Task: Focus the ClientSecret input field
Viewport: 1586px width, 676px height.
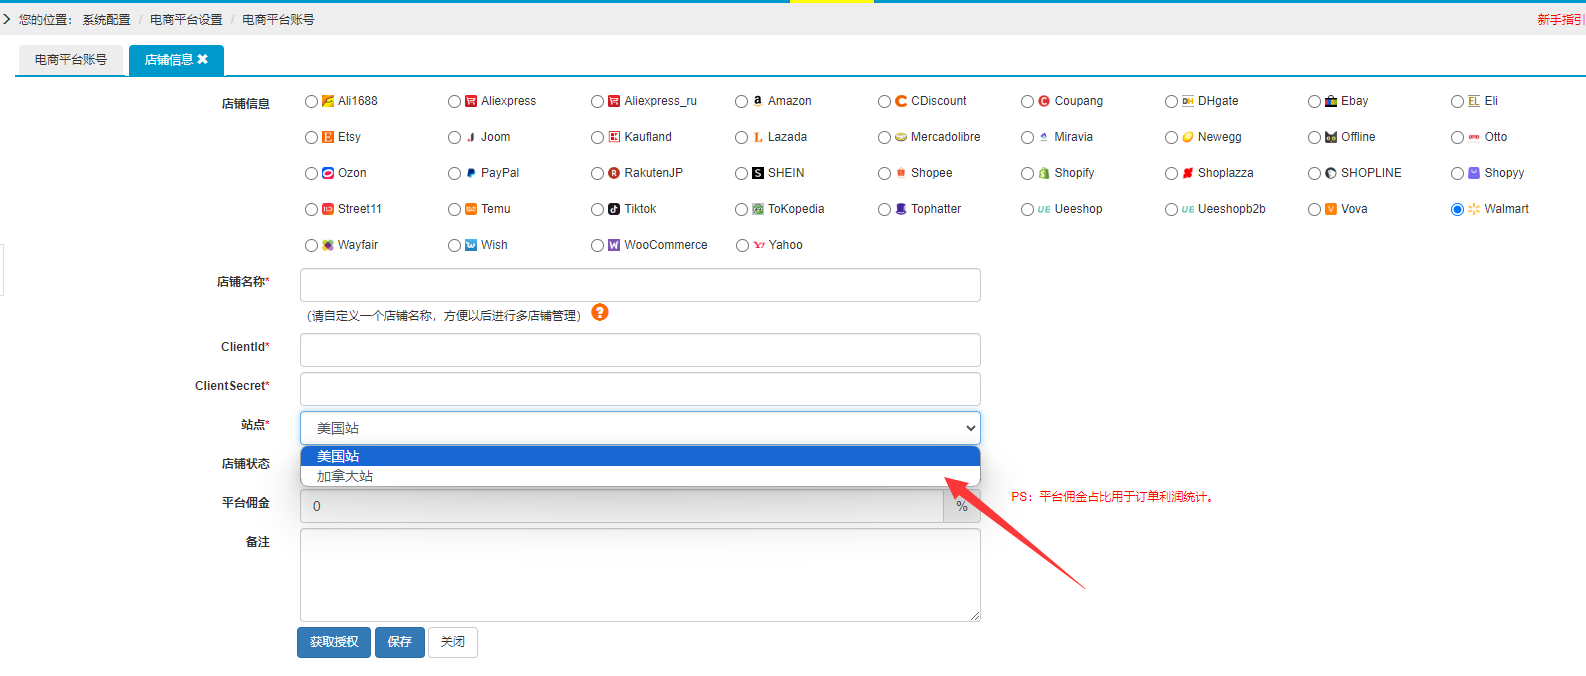Action: coord(640,389)
